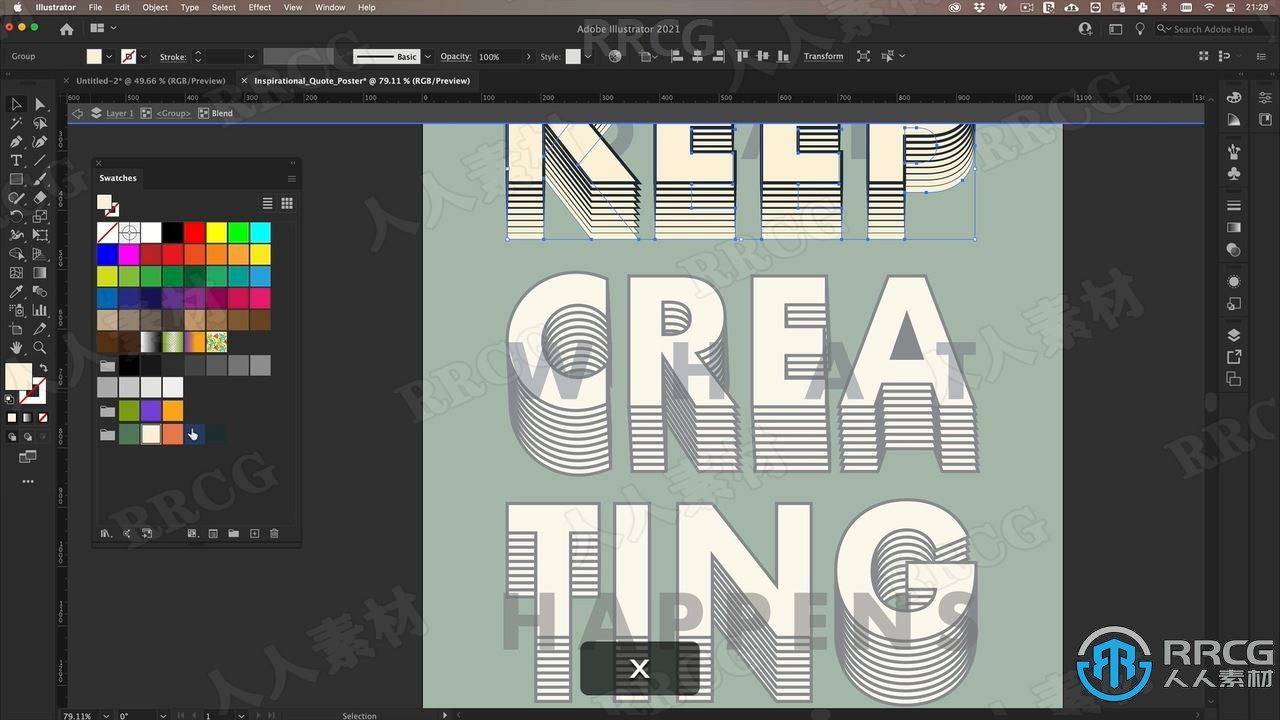Open graphic Style dropdown

pos(588,56)
